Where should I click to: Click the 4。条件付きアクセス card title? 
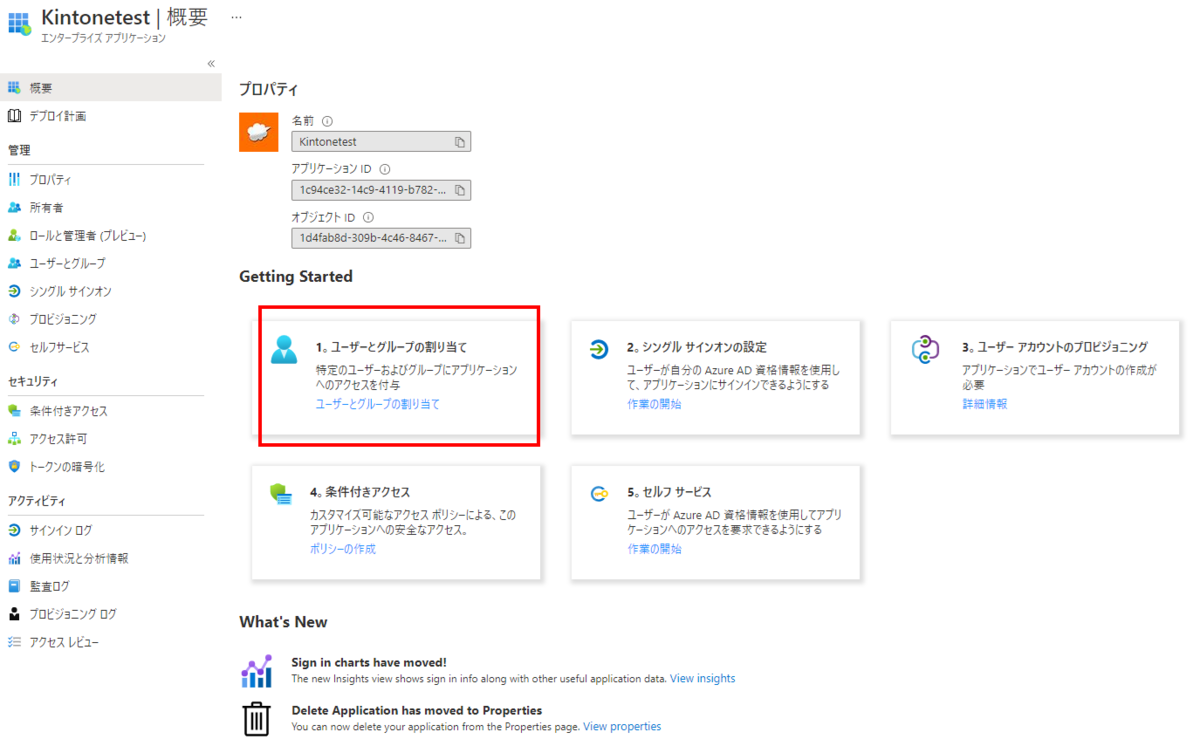coord(360,493)
